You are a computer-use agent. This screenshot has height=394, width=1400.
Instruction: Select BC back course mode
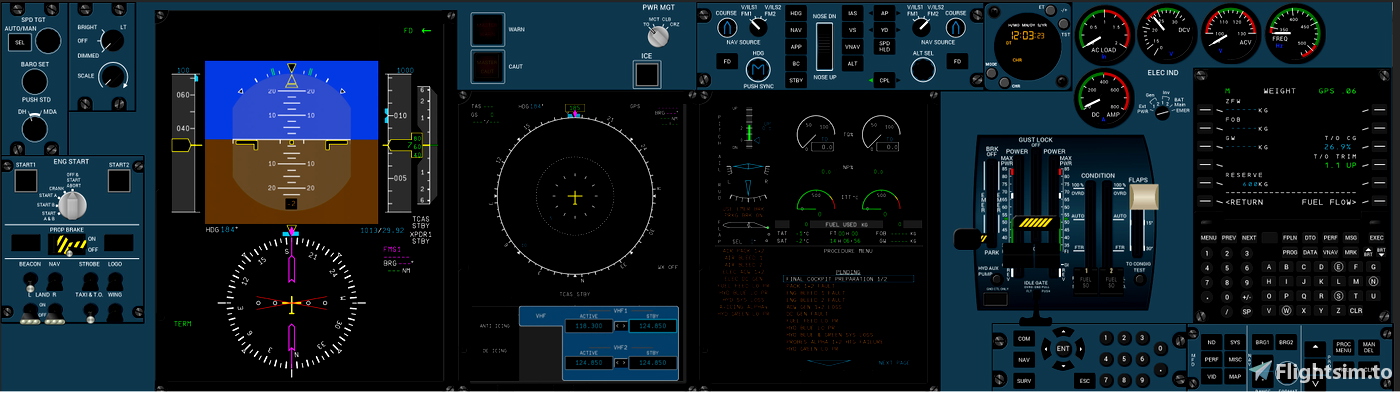point(796,63)
